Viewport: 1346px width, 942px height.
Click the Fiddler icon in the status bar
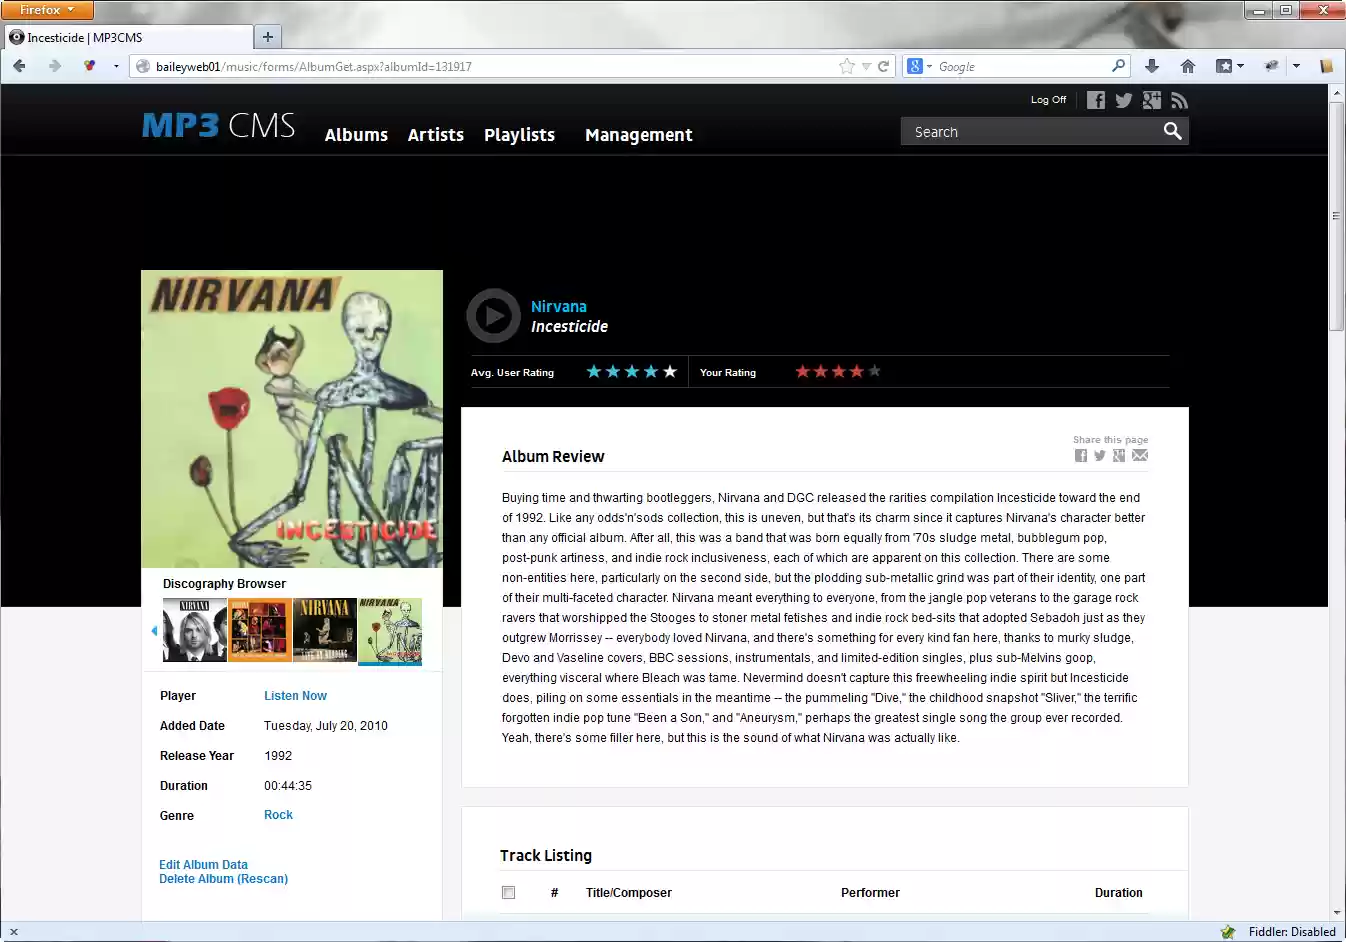coord(1226,931)
